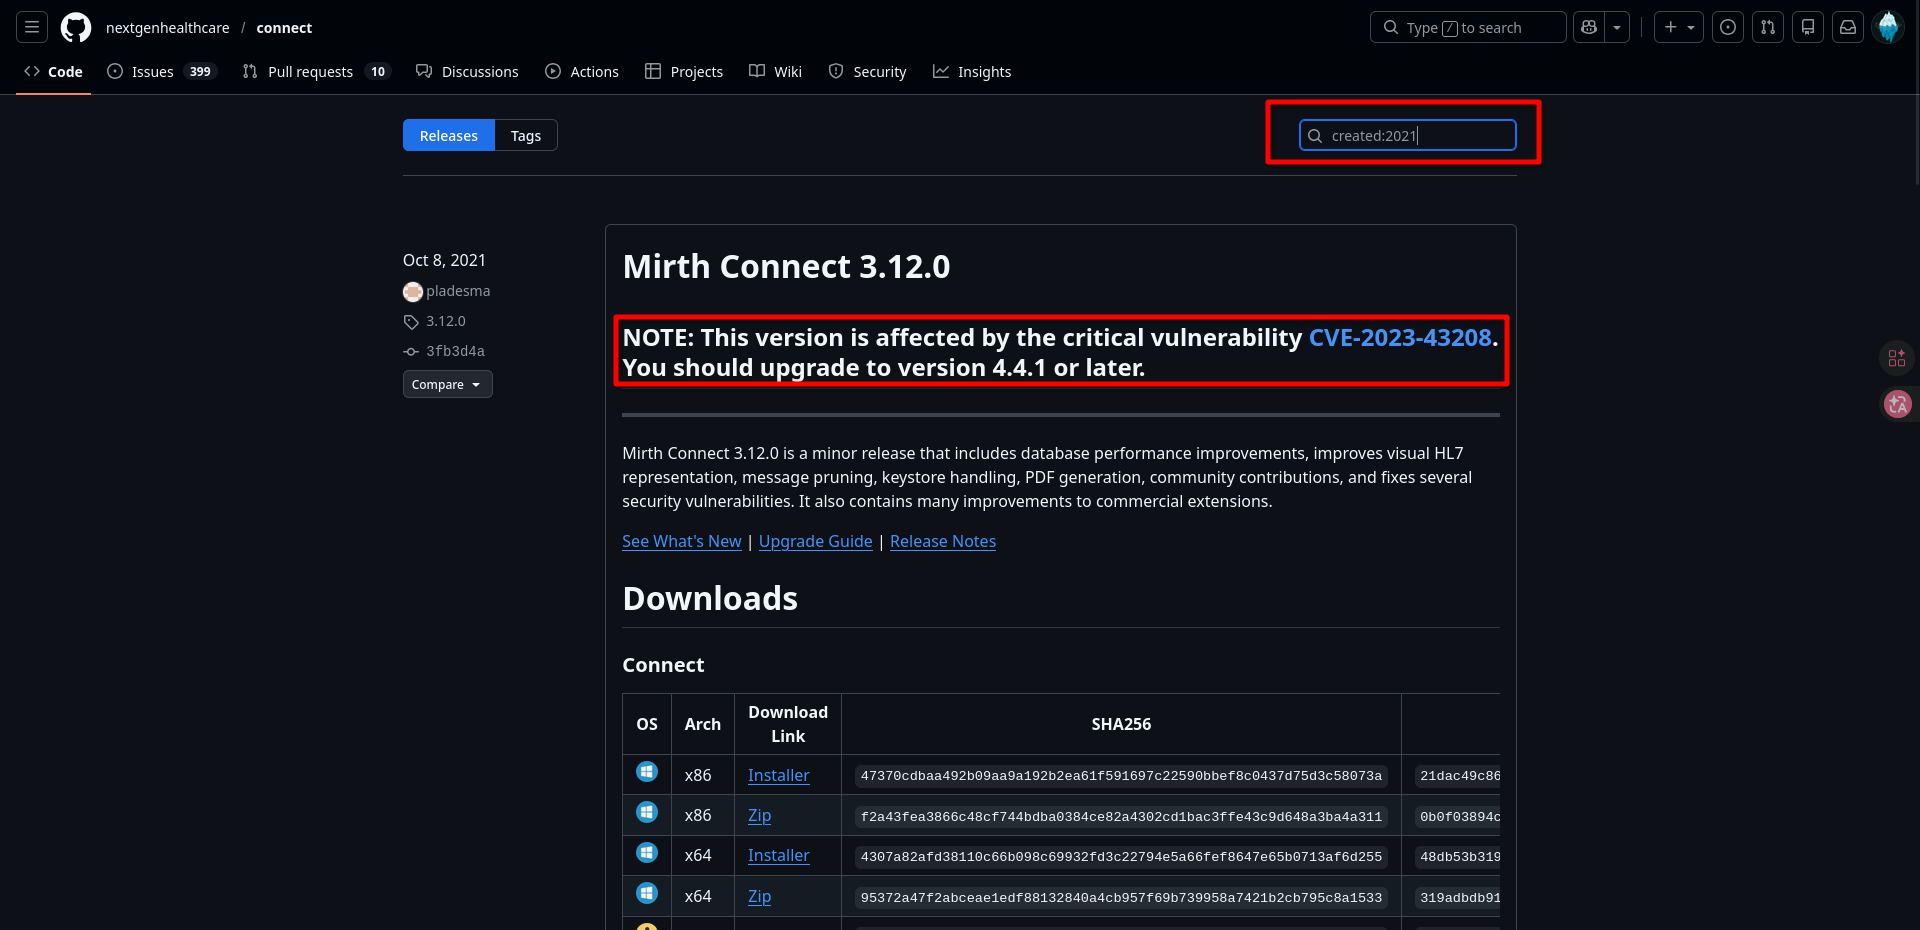Click the floating apps-grid extension icon
This screenshot has height=930, width=1920.
(1897, 358)
